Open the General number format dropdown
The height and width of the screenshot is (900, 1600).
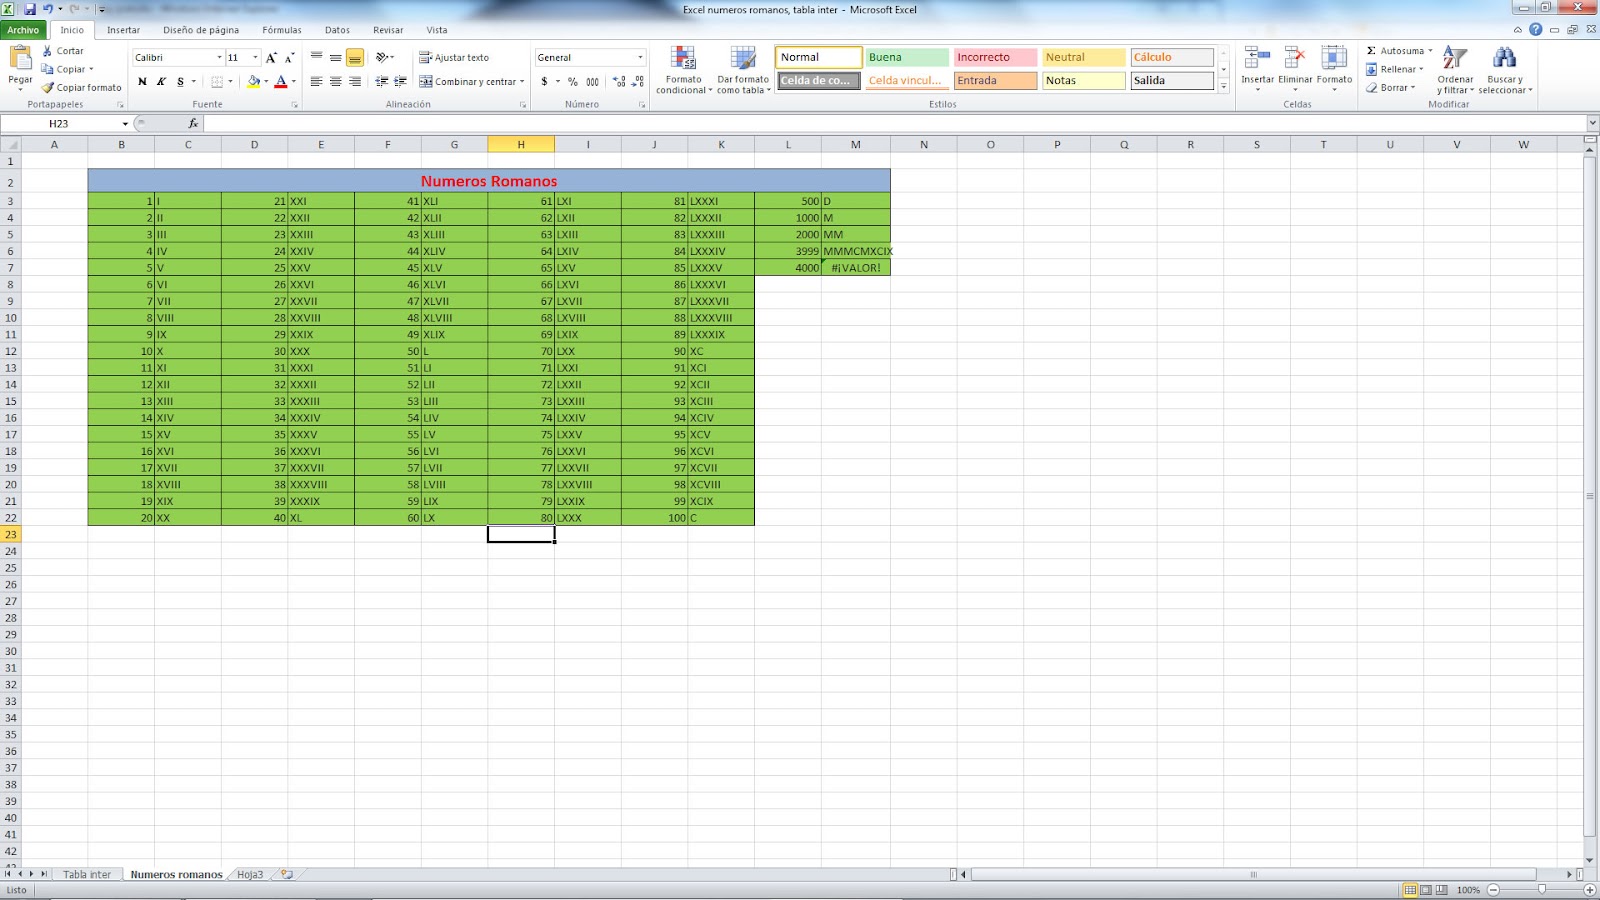[640, 58]
